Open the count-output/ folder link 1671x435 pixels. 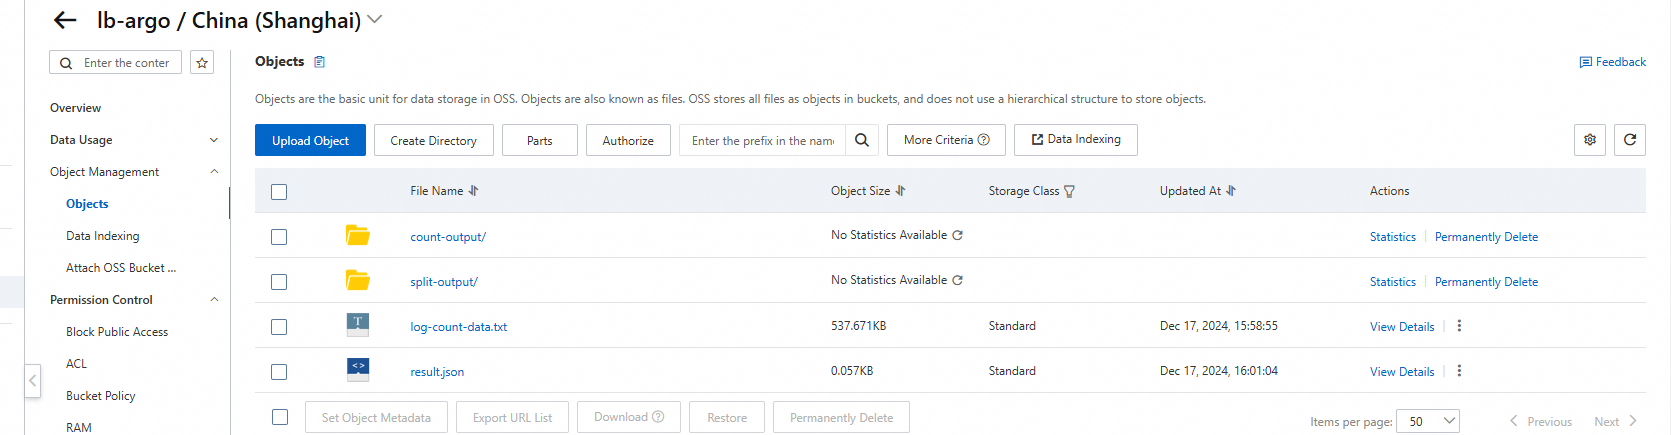point(448,237)
